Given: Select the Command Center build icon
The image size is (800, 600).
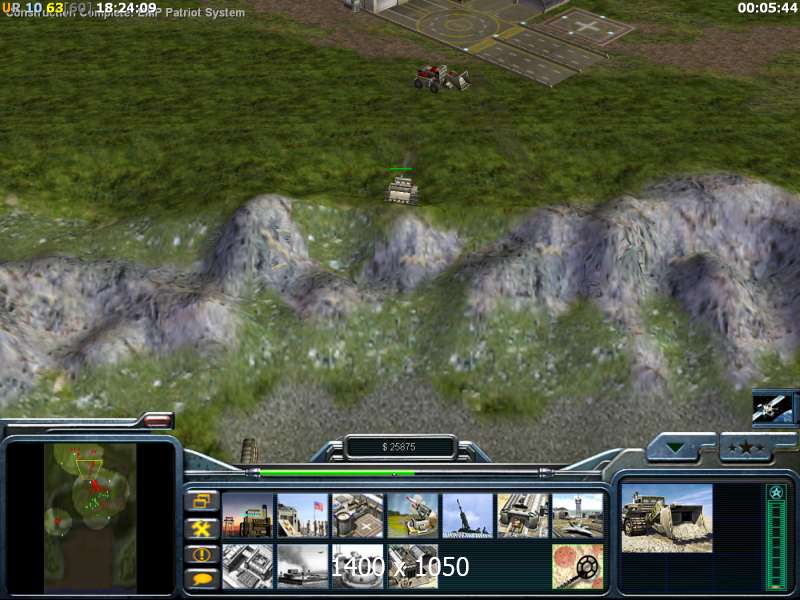Looking at the screenshot, I should 413,566.
